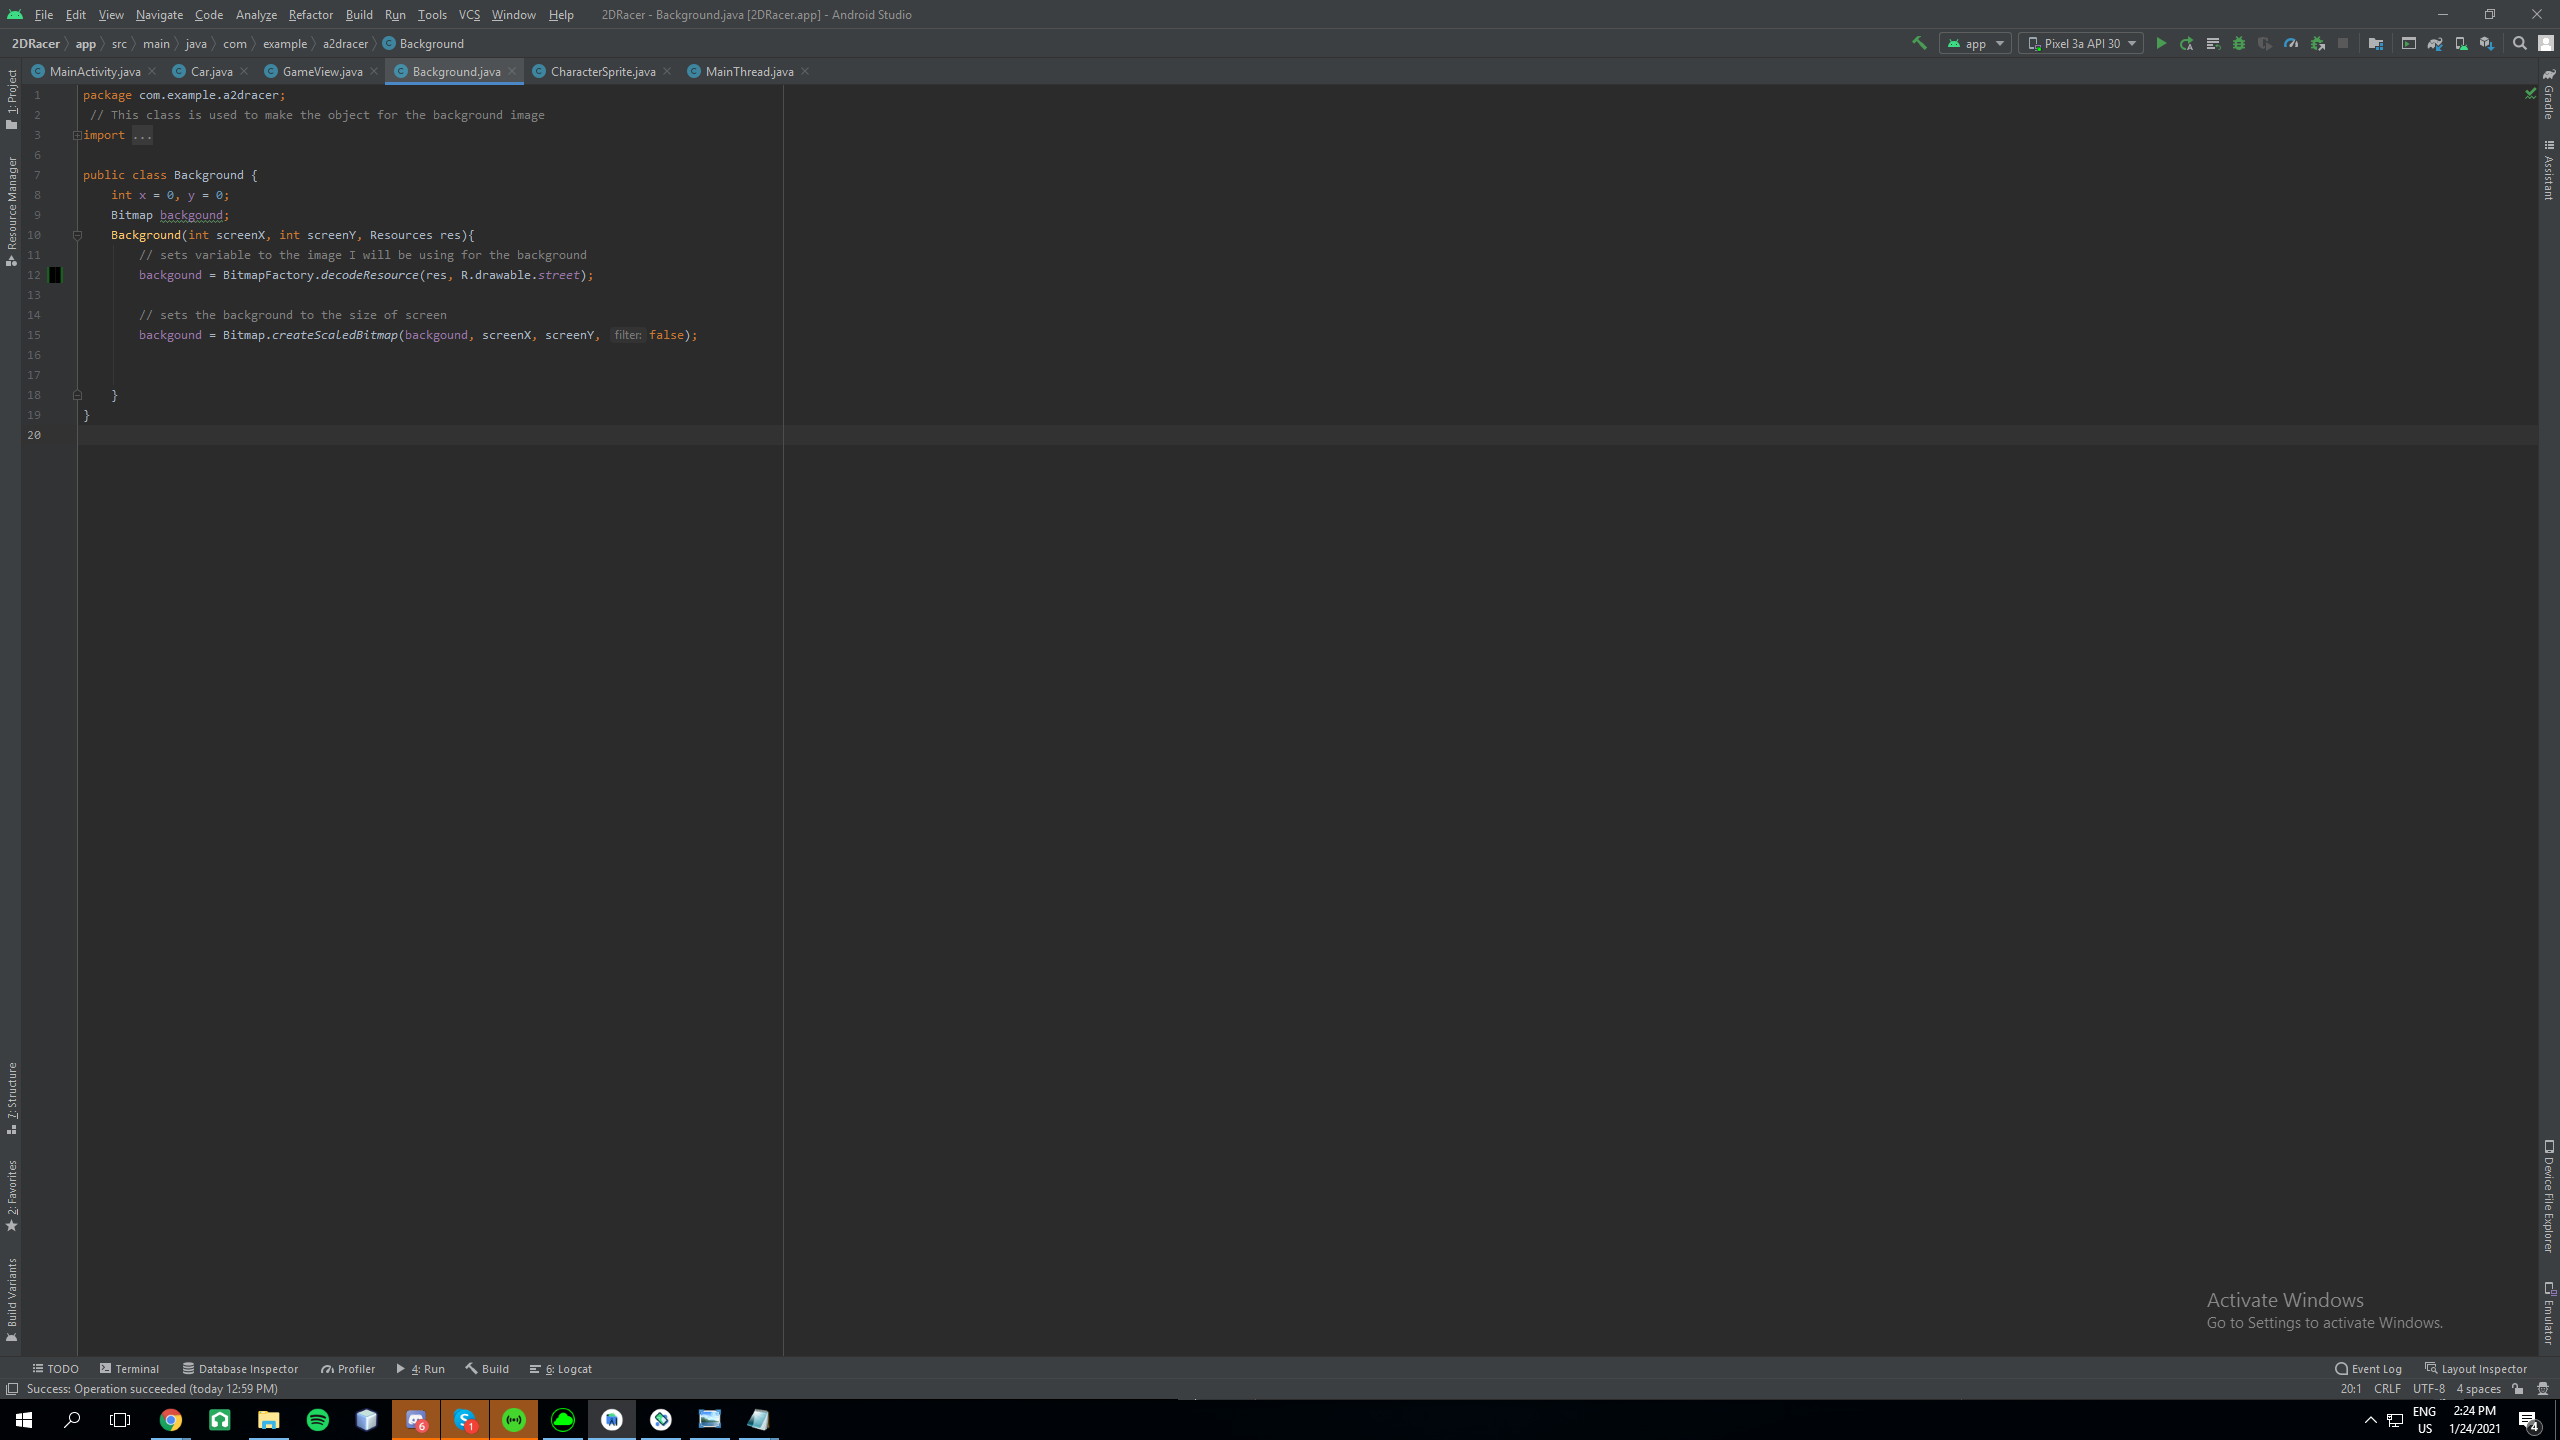The width and height of the screenshot is (2560, 1440).
Task: Click the Make Project hammer icon
Action: (1919, 43)
